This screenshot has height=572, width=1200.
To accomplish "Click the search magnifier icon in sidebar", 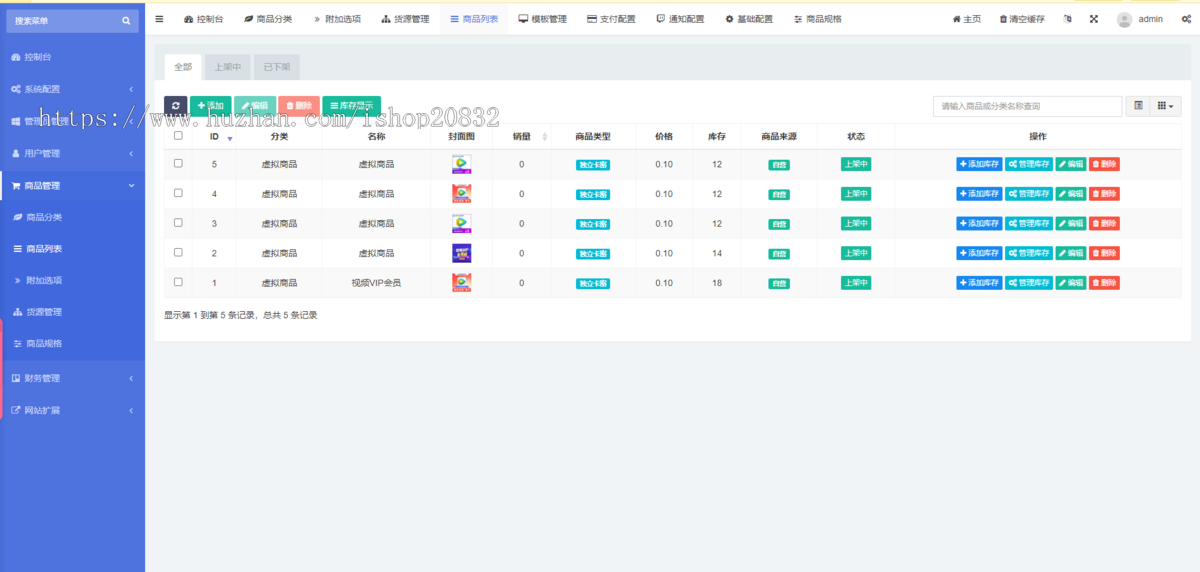I will 126,20.
